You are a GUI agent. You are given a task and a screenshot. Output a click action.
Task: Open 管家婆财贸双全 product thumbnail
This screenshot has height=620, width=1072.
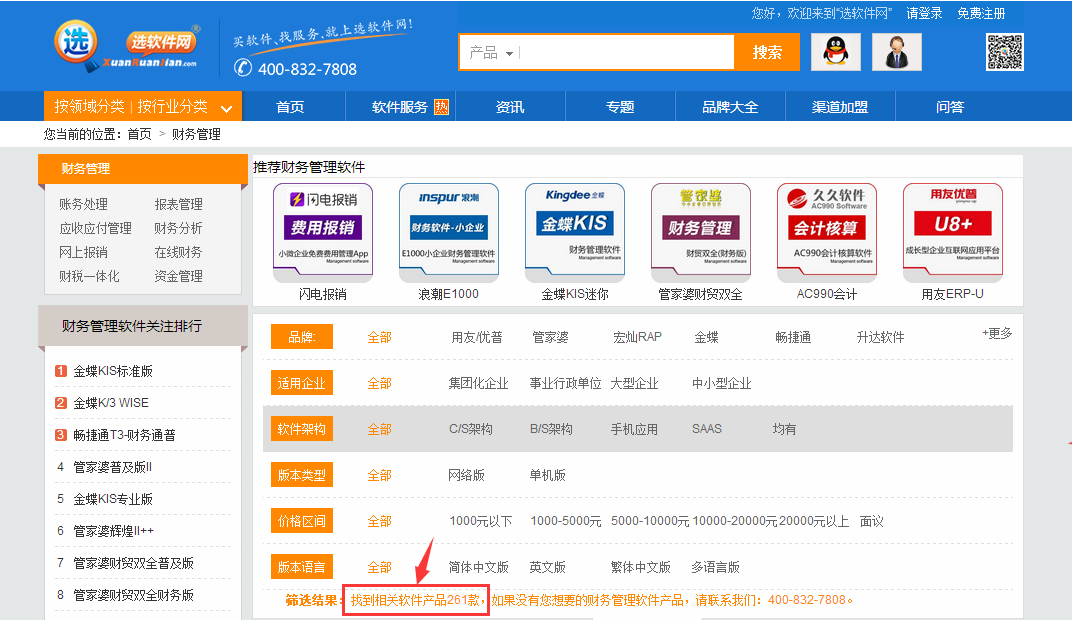[x=701, y=232]
